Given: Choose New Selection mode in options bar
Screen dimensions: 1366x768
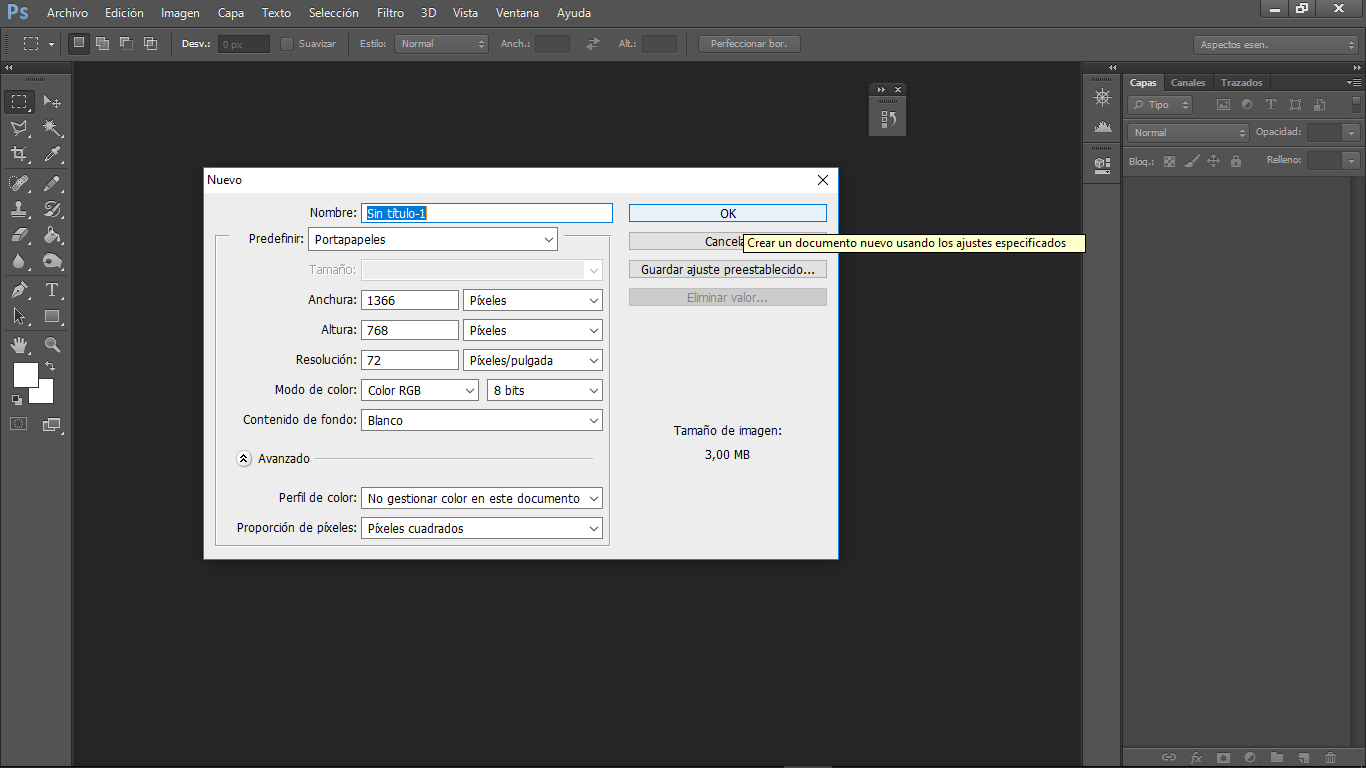Looking at the screenshot, I should tap(79, 43).
